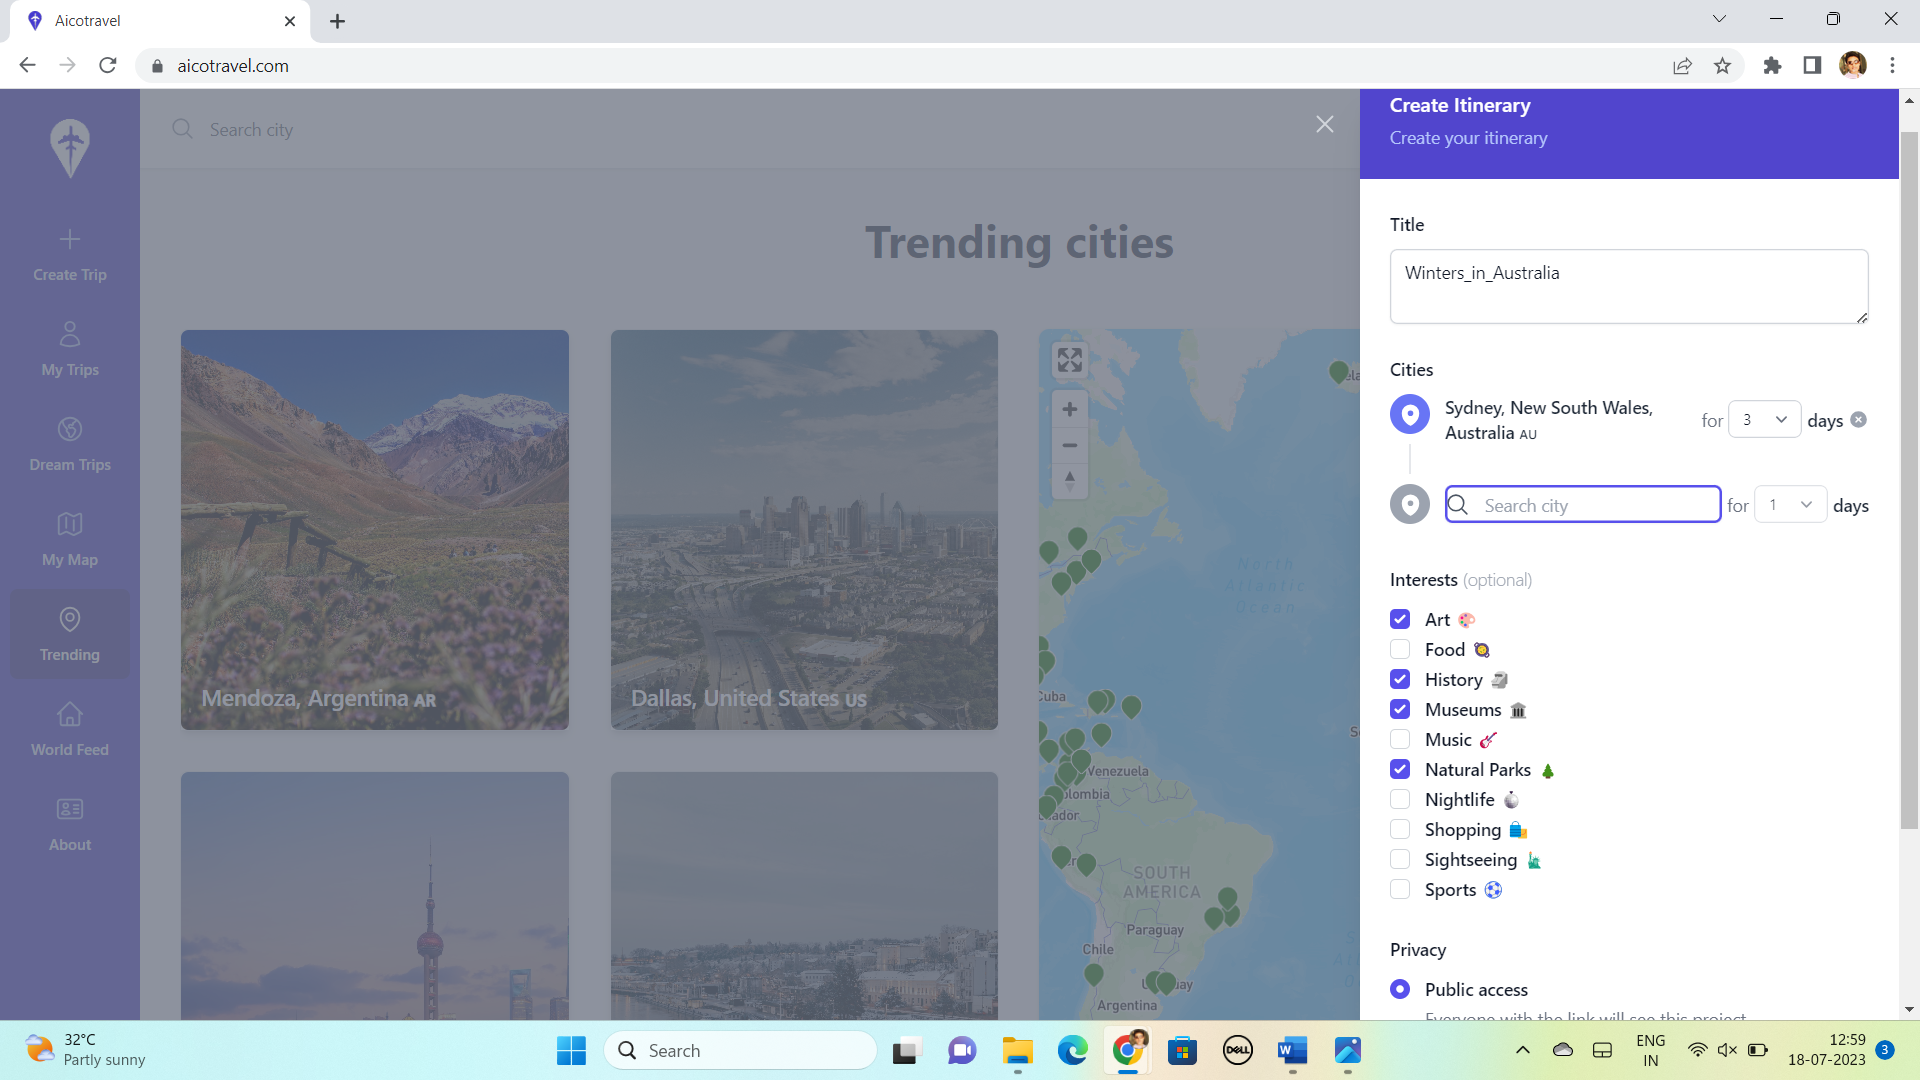Open Dell app from taskbar
Screen dimensions: 1920x1080
point(1237,1051)
